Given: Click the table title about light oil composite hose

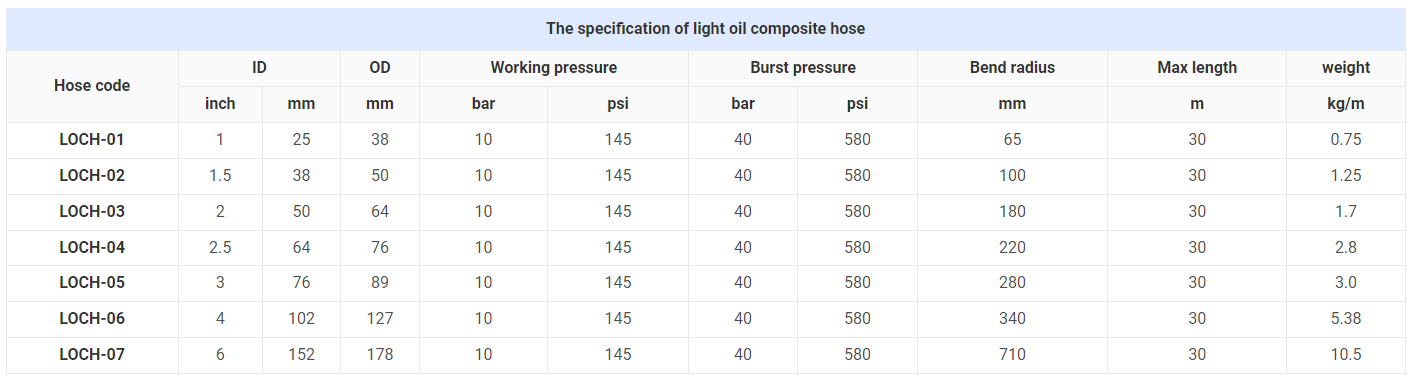Looking at the screenshot, I should click(705, 28).
